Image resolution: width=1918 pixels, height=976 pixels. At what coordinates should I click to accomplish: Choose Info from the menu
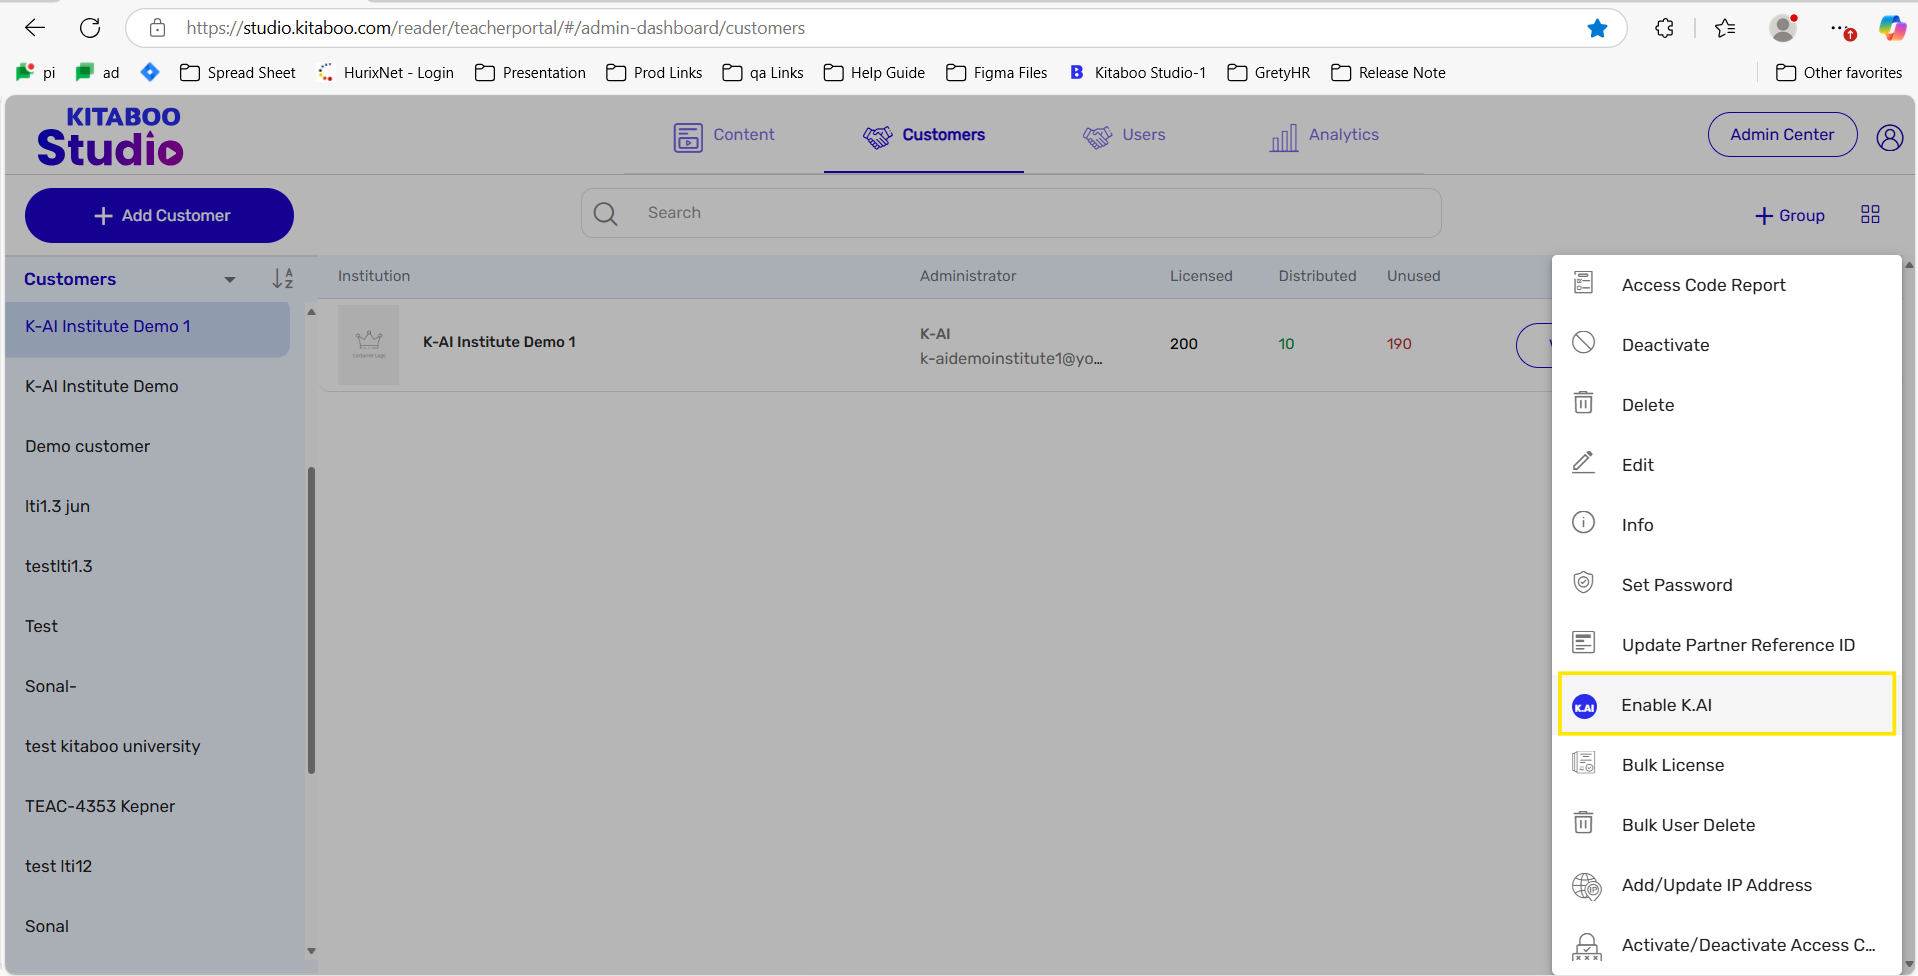(1727, 525)
